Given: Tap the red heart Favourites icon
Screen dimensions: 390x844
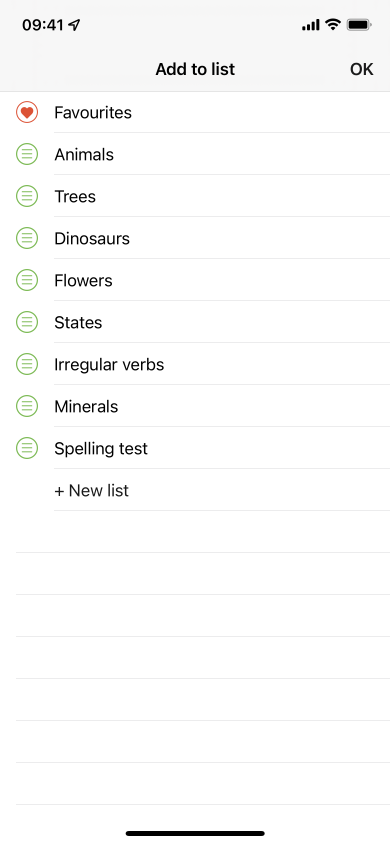Looking at the screenshot, I should pyautogui.click(x=27, y=112).
